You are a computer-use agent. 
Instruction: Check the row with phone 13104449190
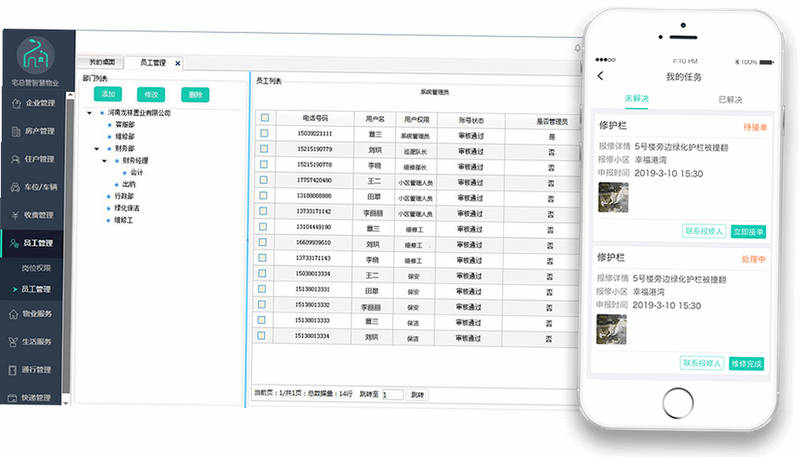coord(263,226)
